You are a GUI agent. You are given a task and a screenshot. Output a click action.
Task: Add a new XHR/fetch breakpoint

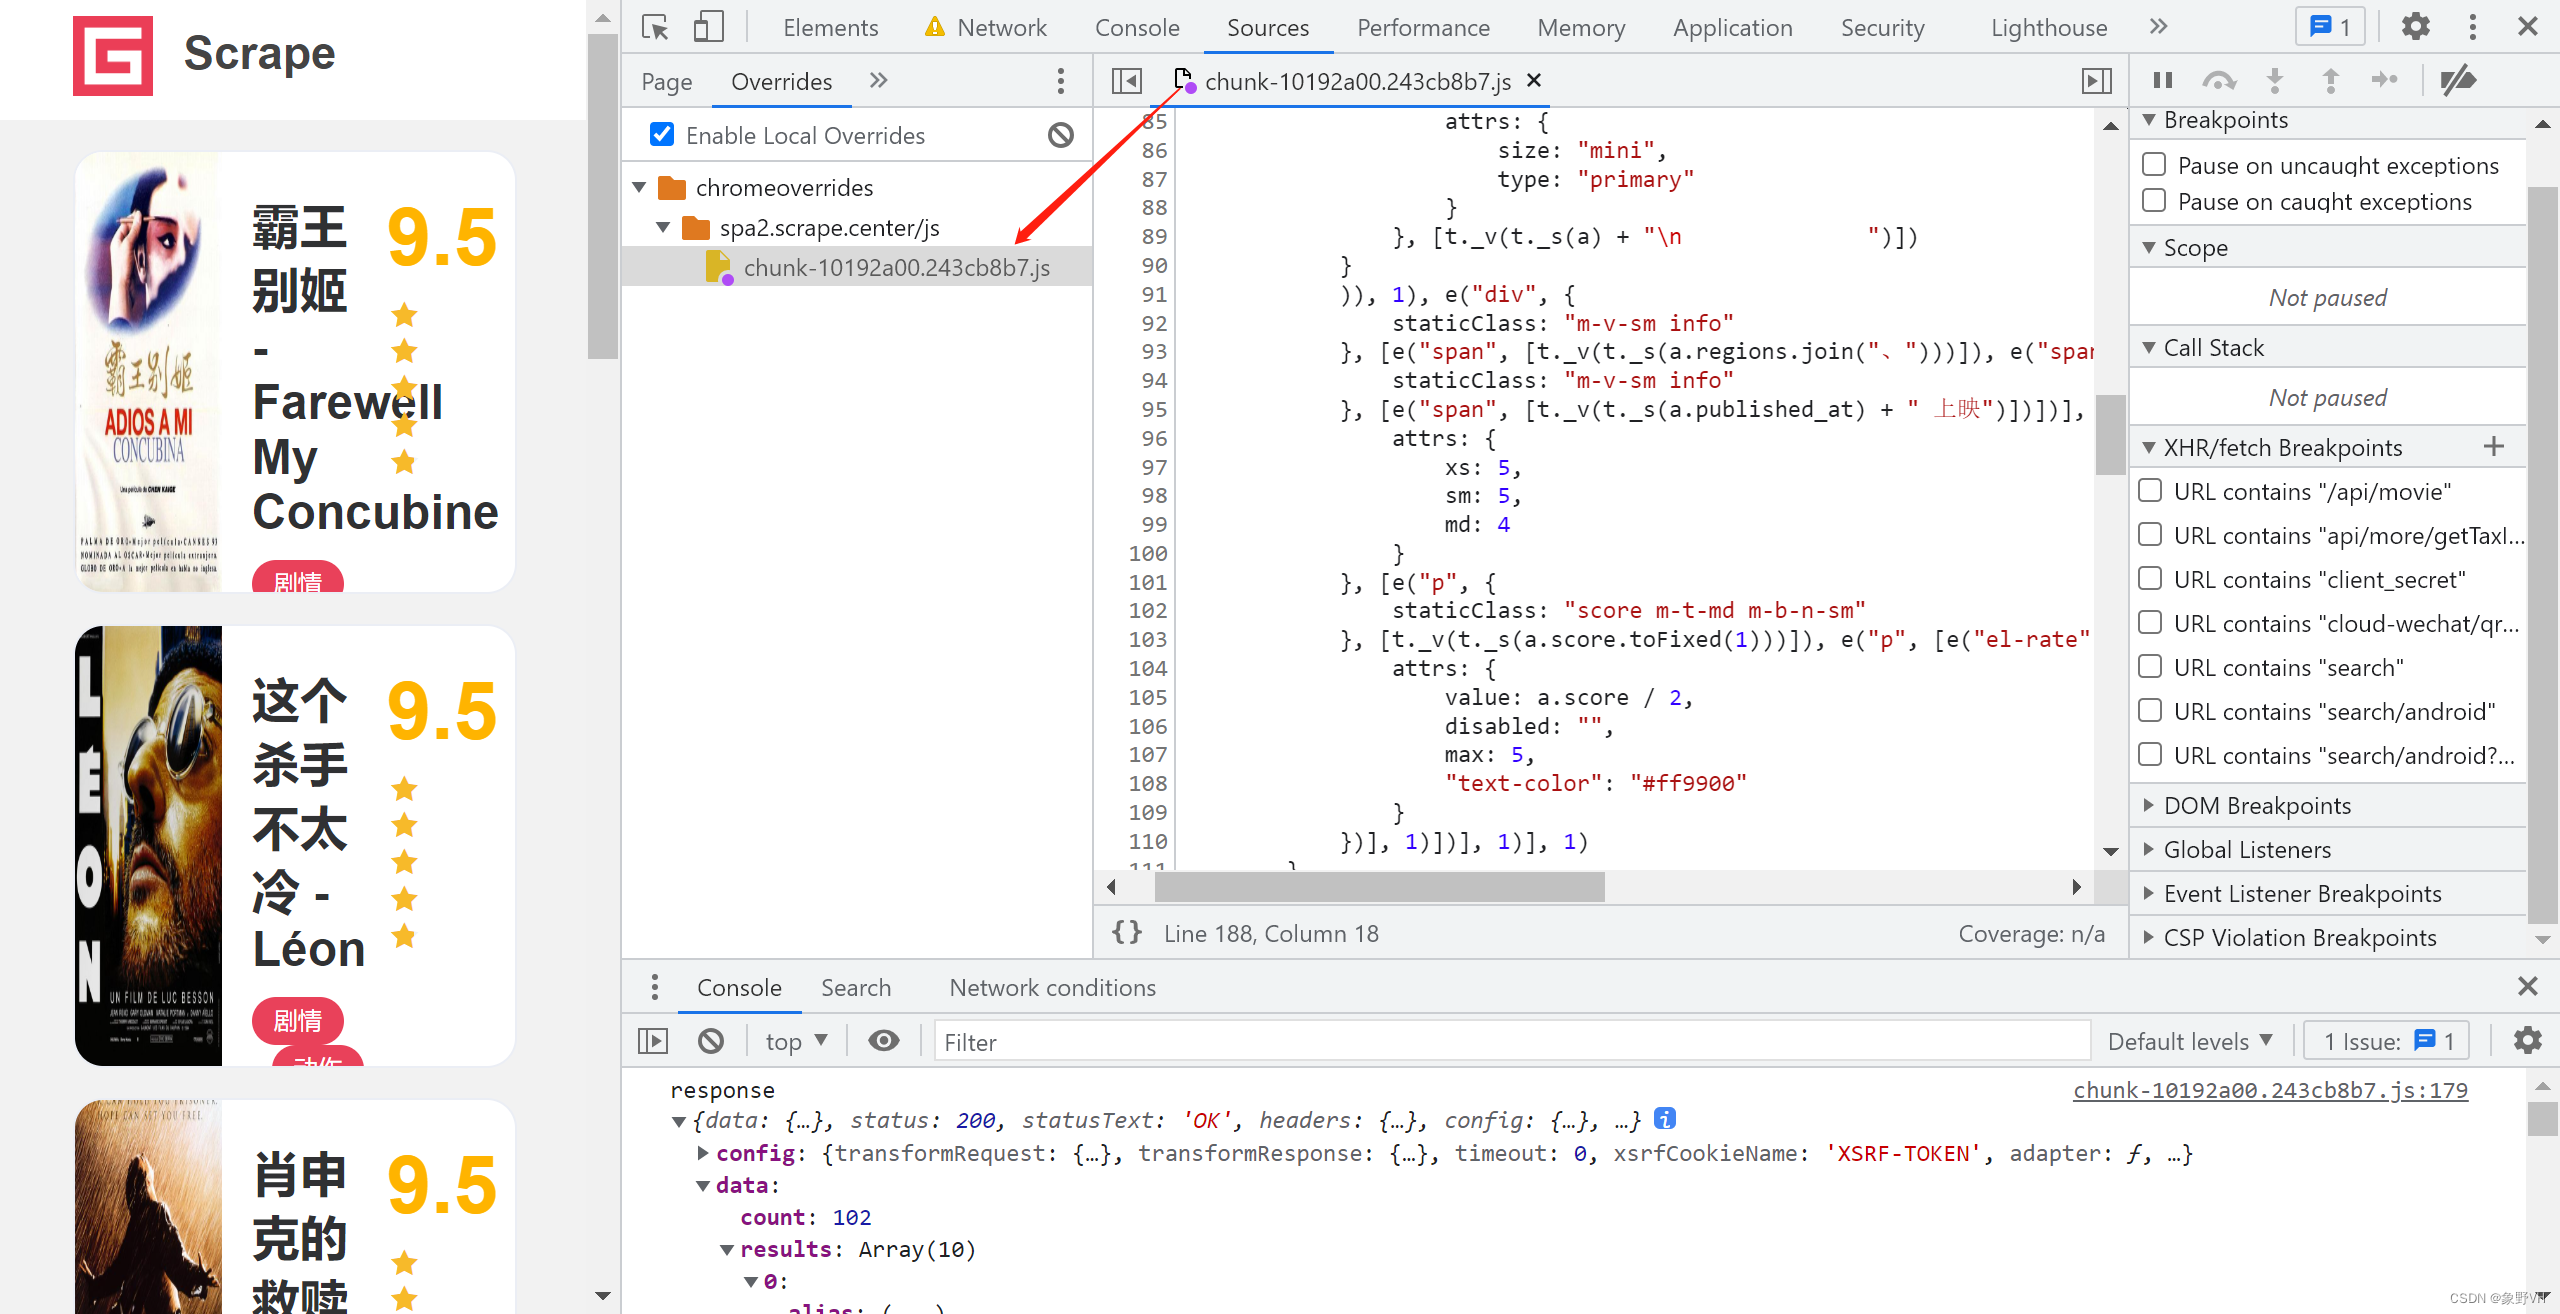pyautogui.click(x=2494, y=447)
